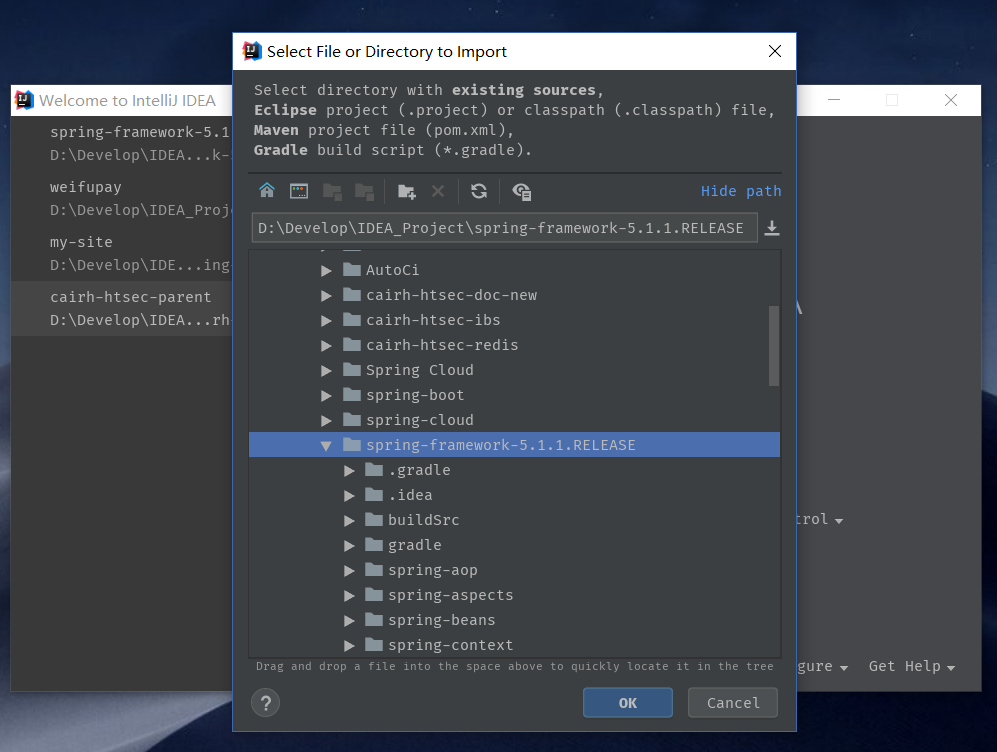
Task: Click the project directory toolbar icon
Action: click(x=332, y=191)
